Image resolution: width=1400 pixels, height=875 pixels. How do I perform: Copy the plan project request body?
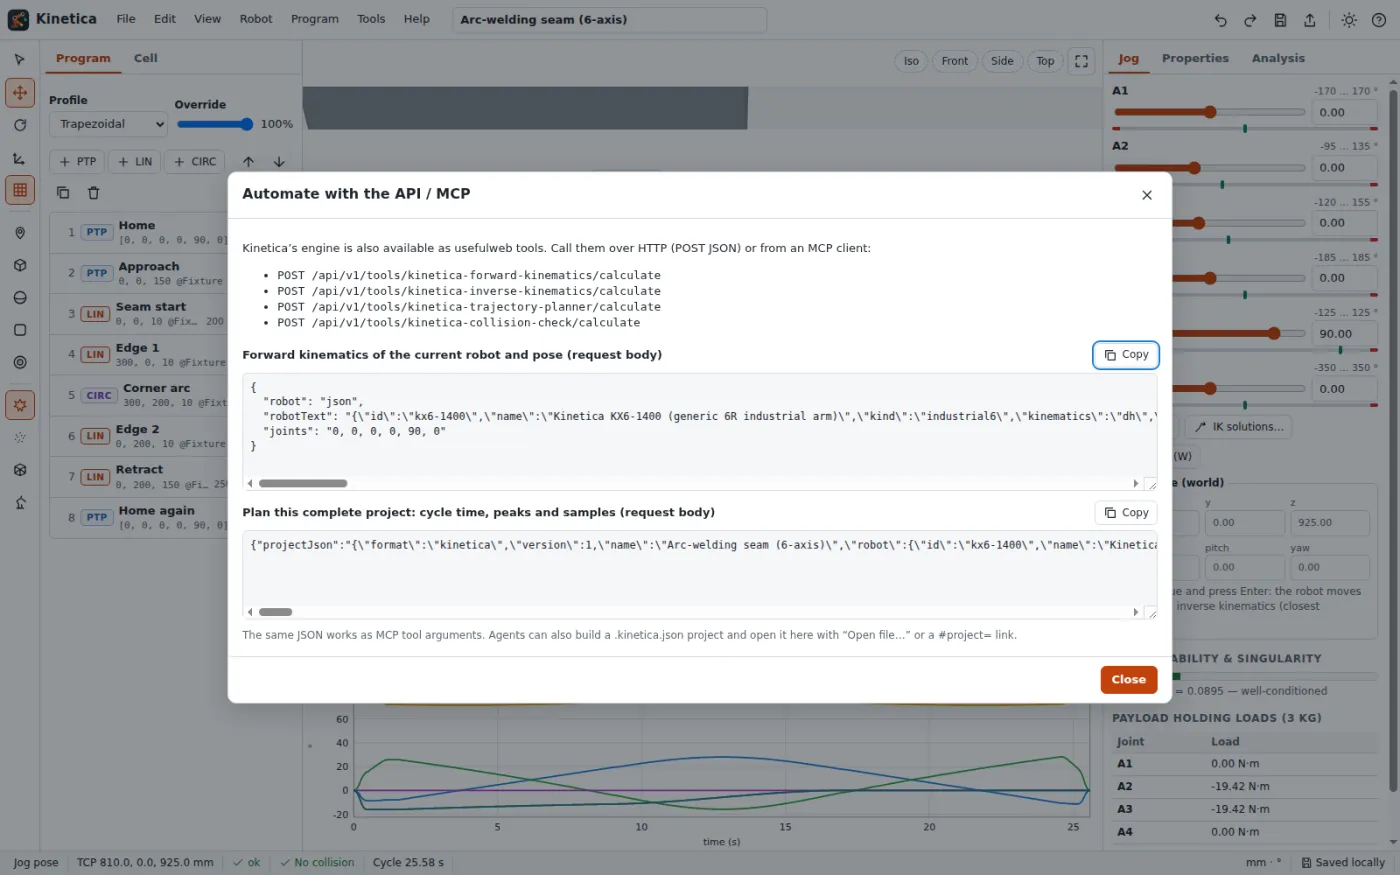click(1126, 513)
